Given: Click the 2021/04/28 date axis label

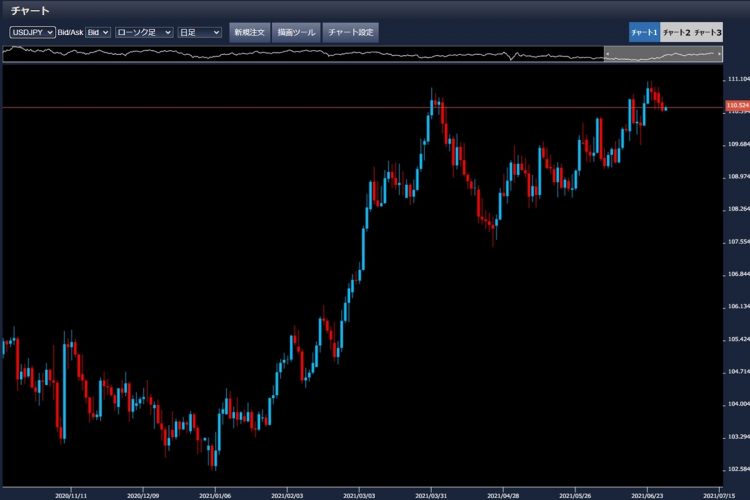Looking at the screenshot, I should point(503,496).
